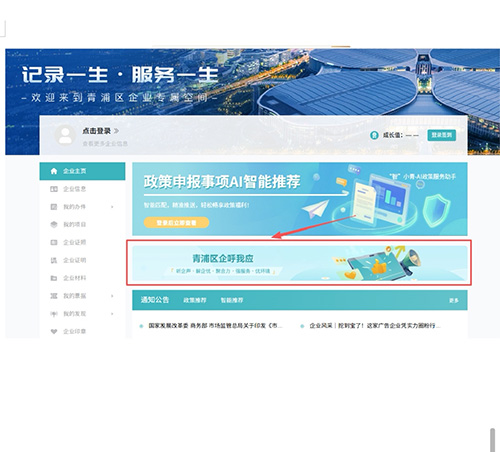Open the 小青-AI政策服务助手 link
The width and height of the screenshot is (500, 452).
pyautogui.click(x=423, y=177)
